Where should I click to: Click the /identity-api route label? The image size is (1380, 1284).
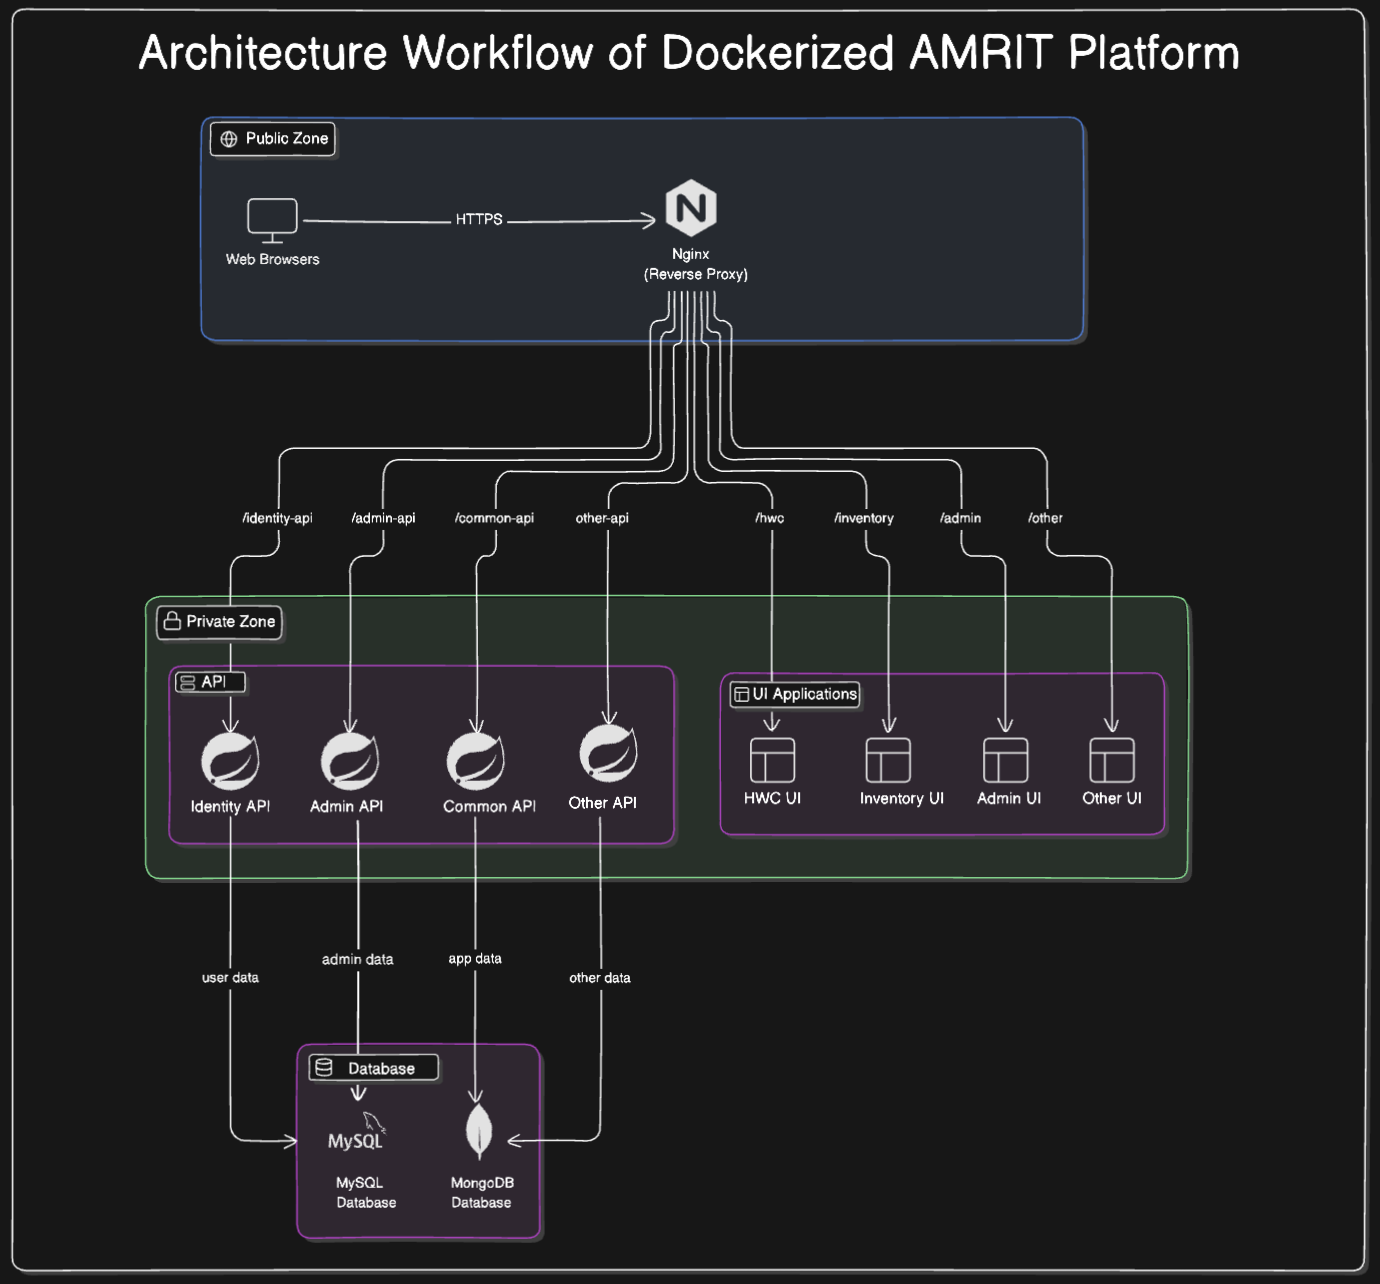pos(277,517)
